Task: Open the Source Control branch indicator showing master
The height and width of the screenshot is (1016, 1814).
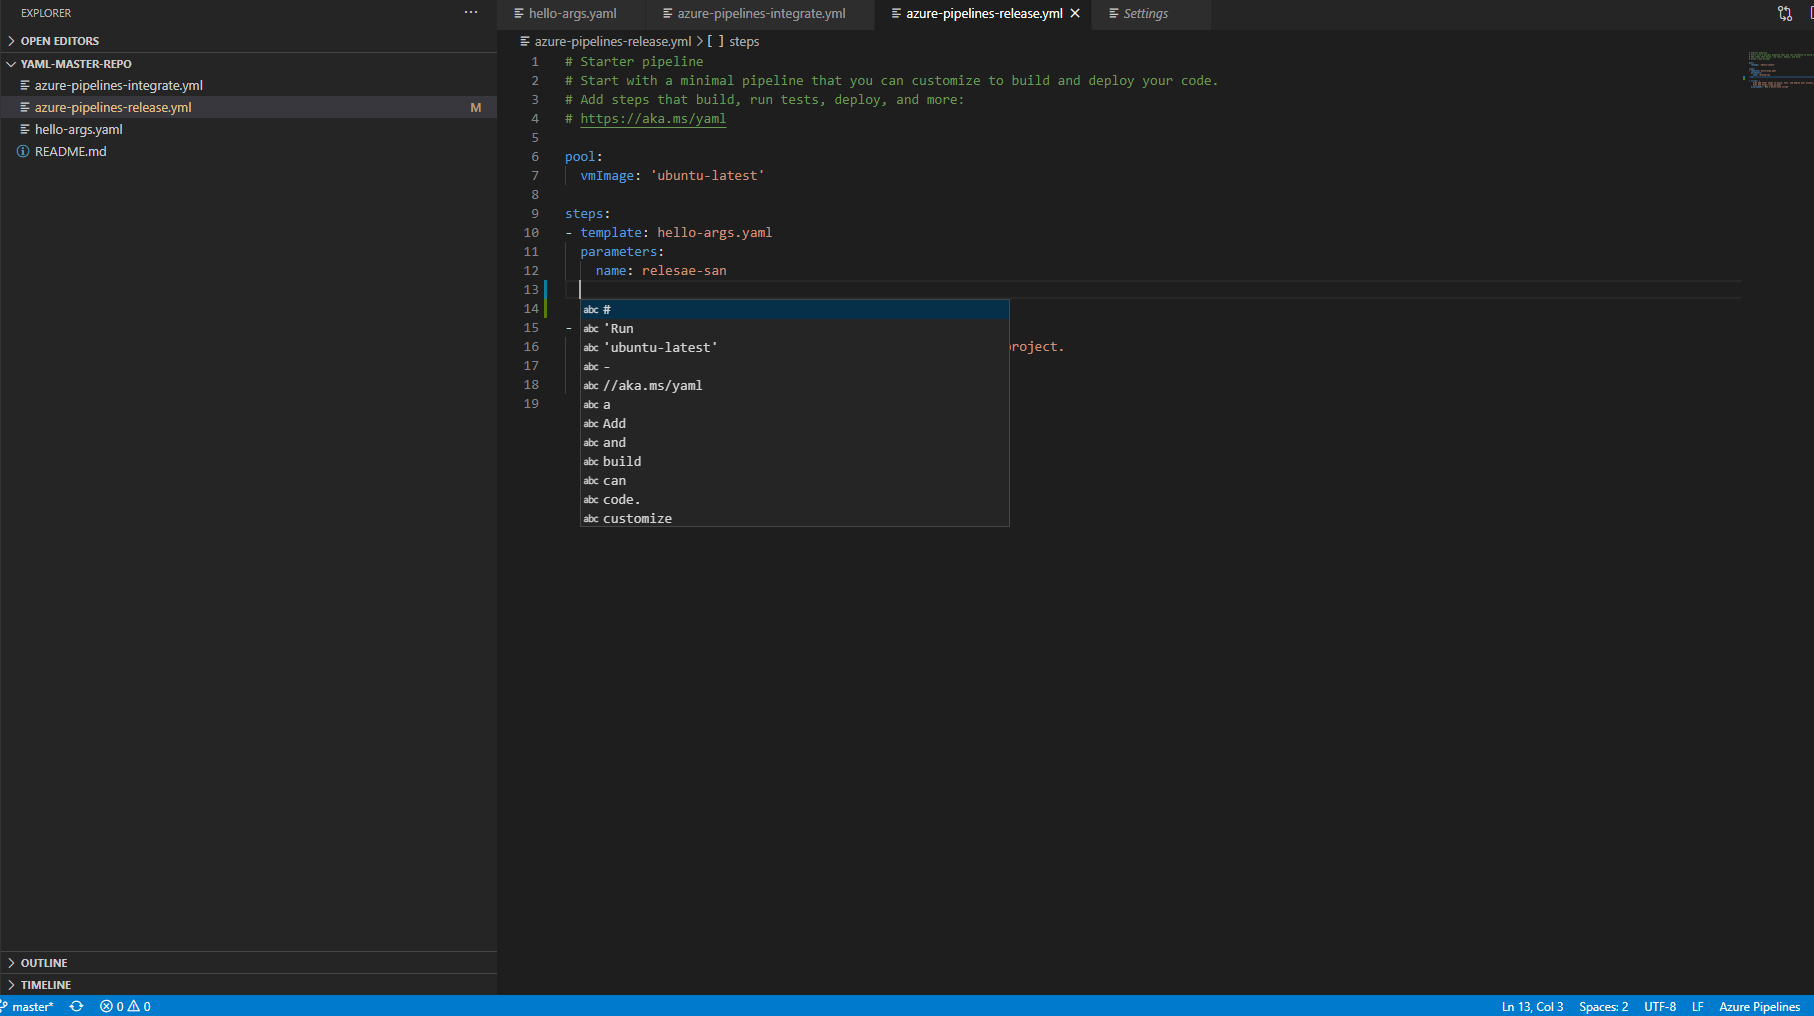Action: [x=32, y=1006]
